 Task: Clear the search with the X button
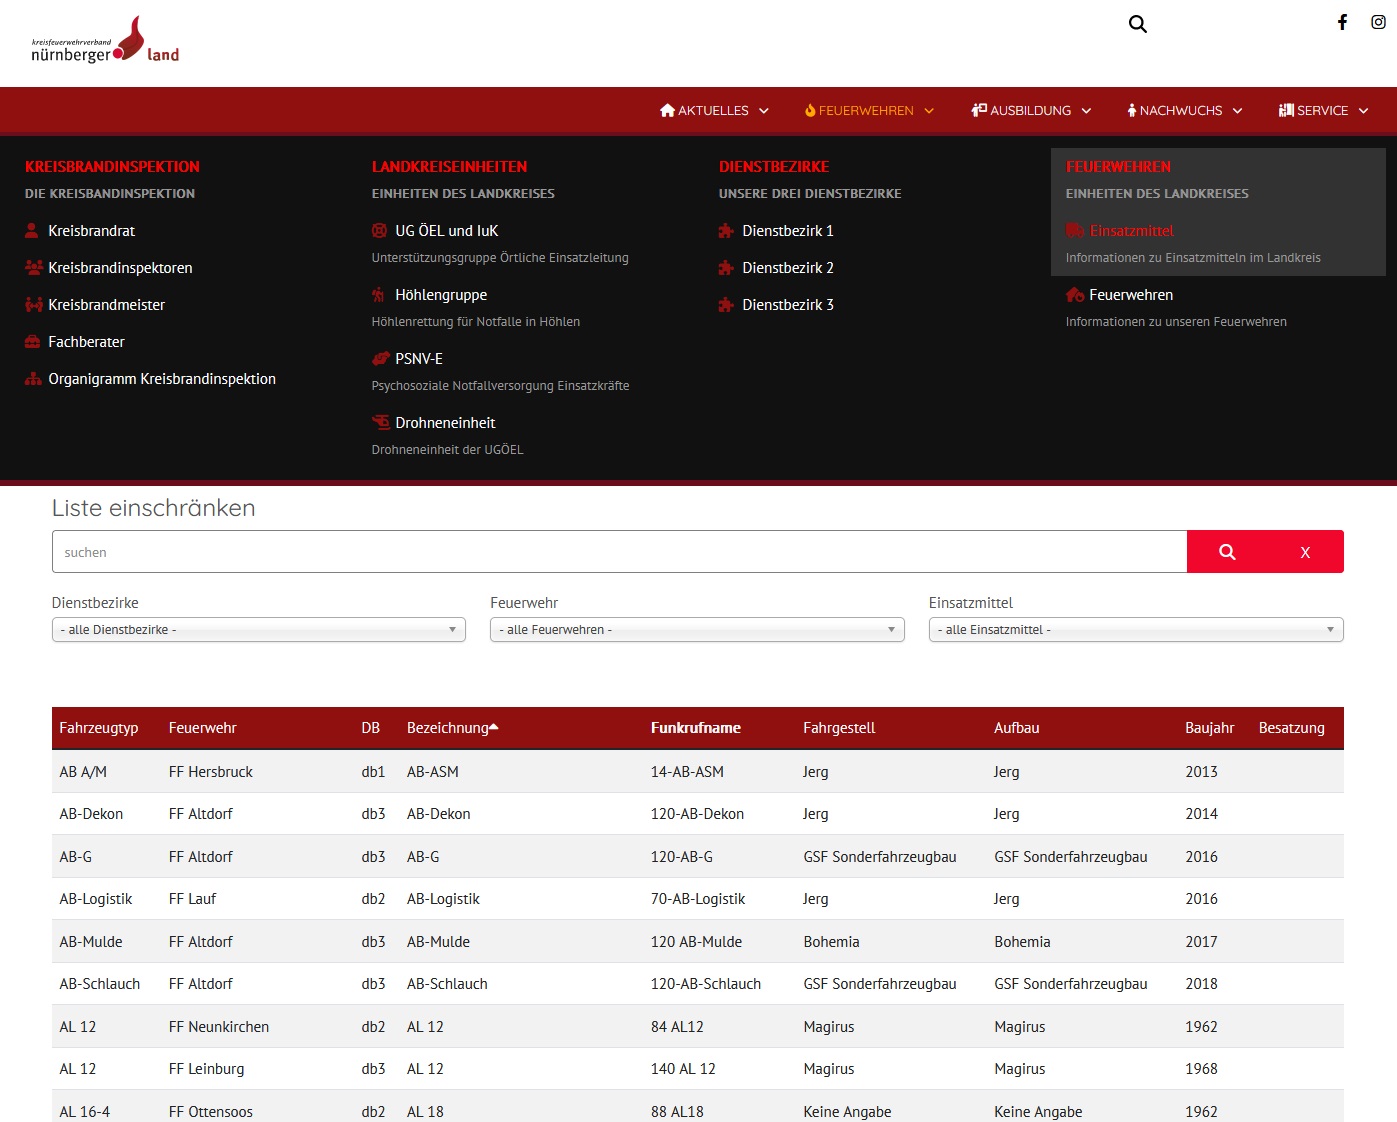(1304, 552)
